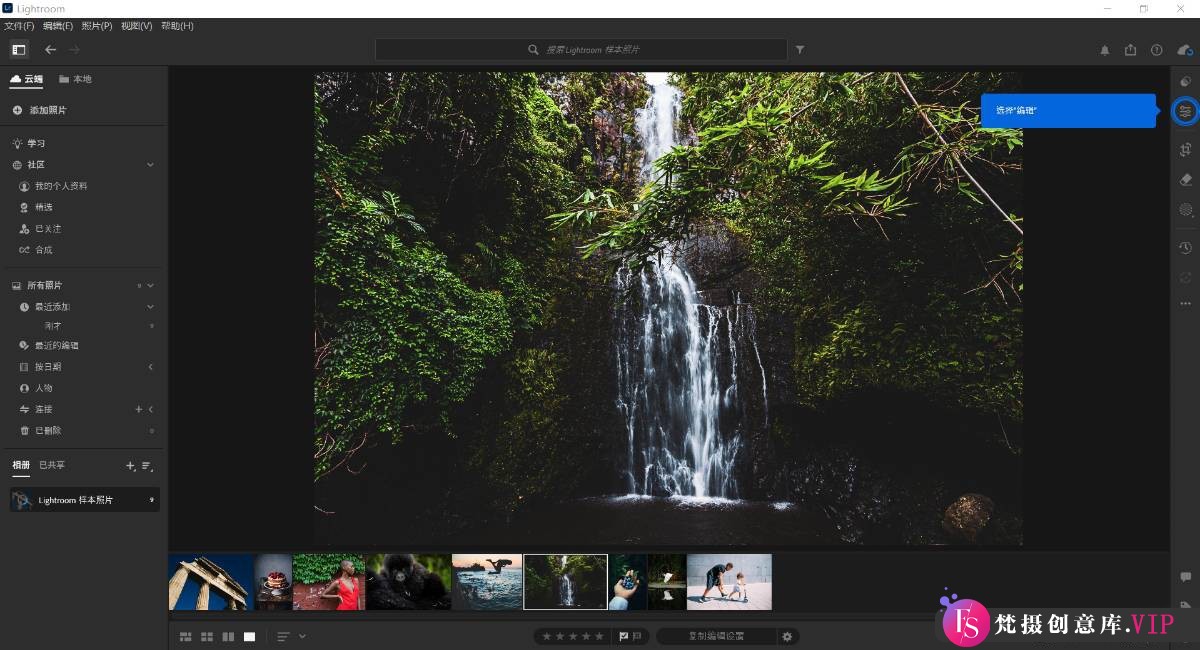Switch to the 云端 tab
Image resolution: width=1200 pixels, height=650 pixels.
[x=27, y=79]
